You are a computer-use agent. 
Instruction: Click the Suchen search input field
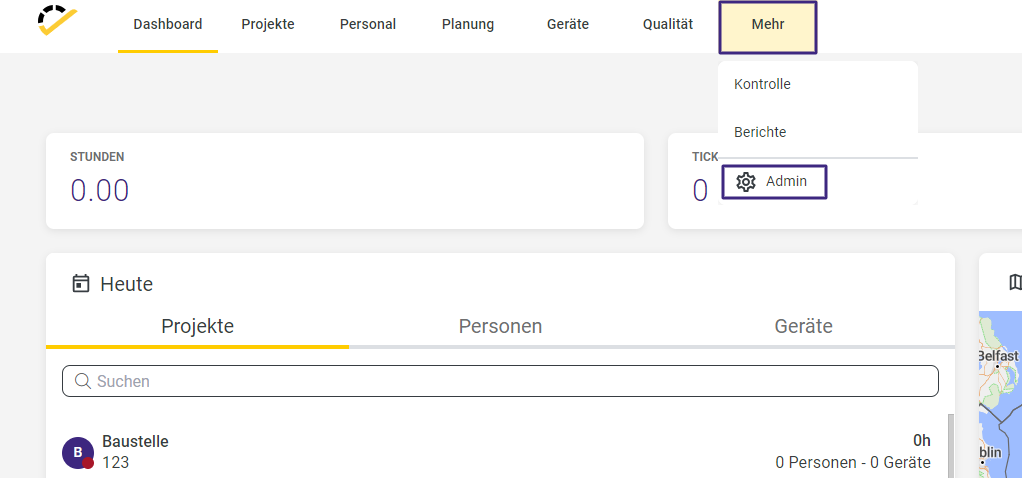tap(500, 381)
